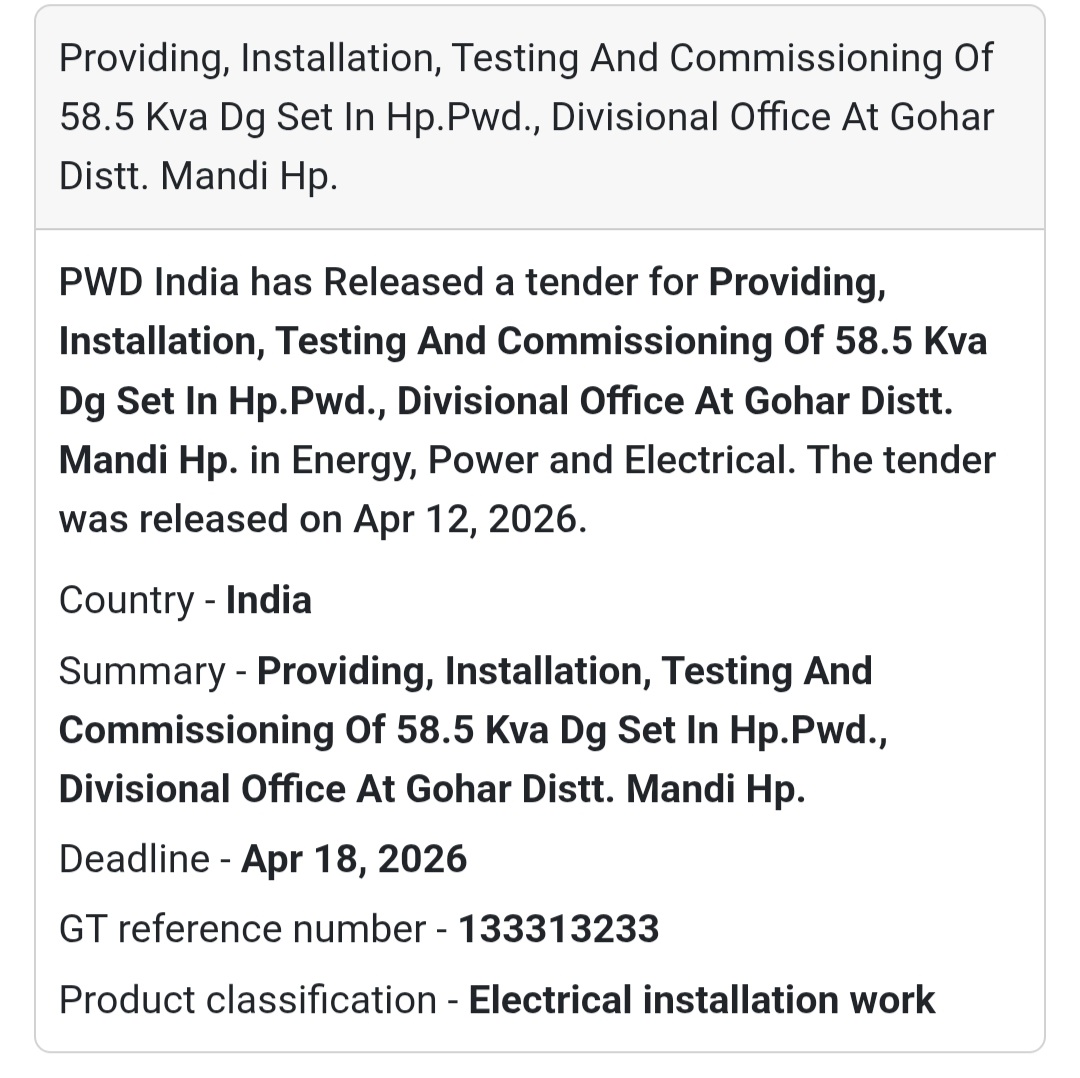The image size is (1080, 1078).
Task: Click the "Summary" field label
Action: tap(142, 671)
